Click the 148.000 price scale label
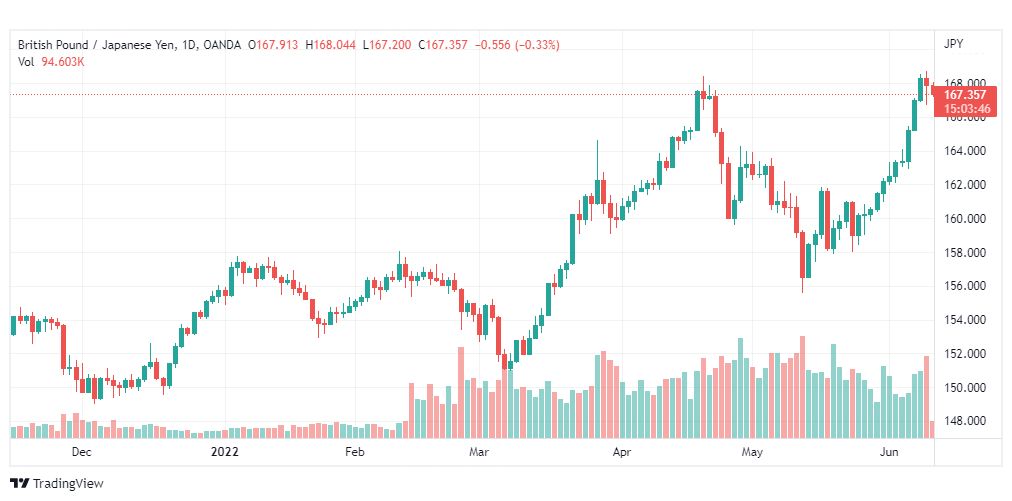The height and width of the screenshot is (501, 1012). (x=964, y=421)
